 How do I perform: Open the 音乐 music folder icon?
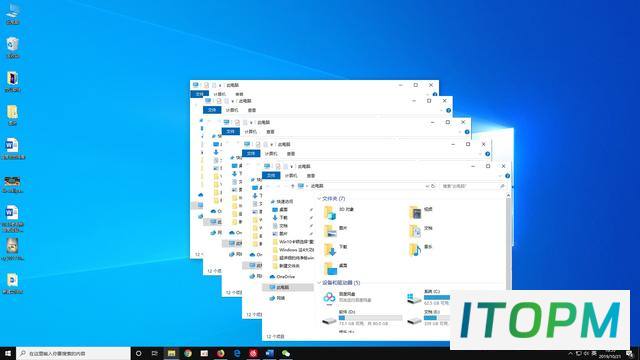(415, 249)
